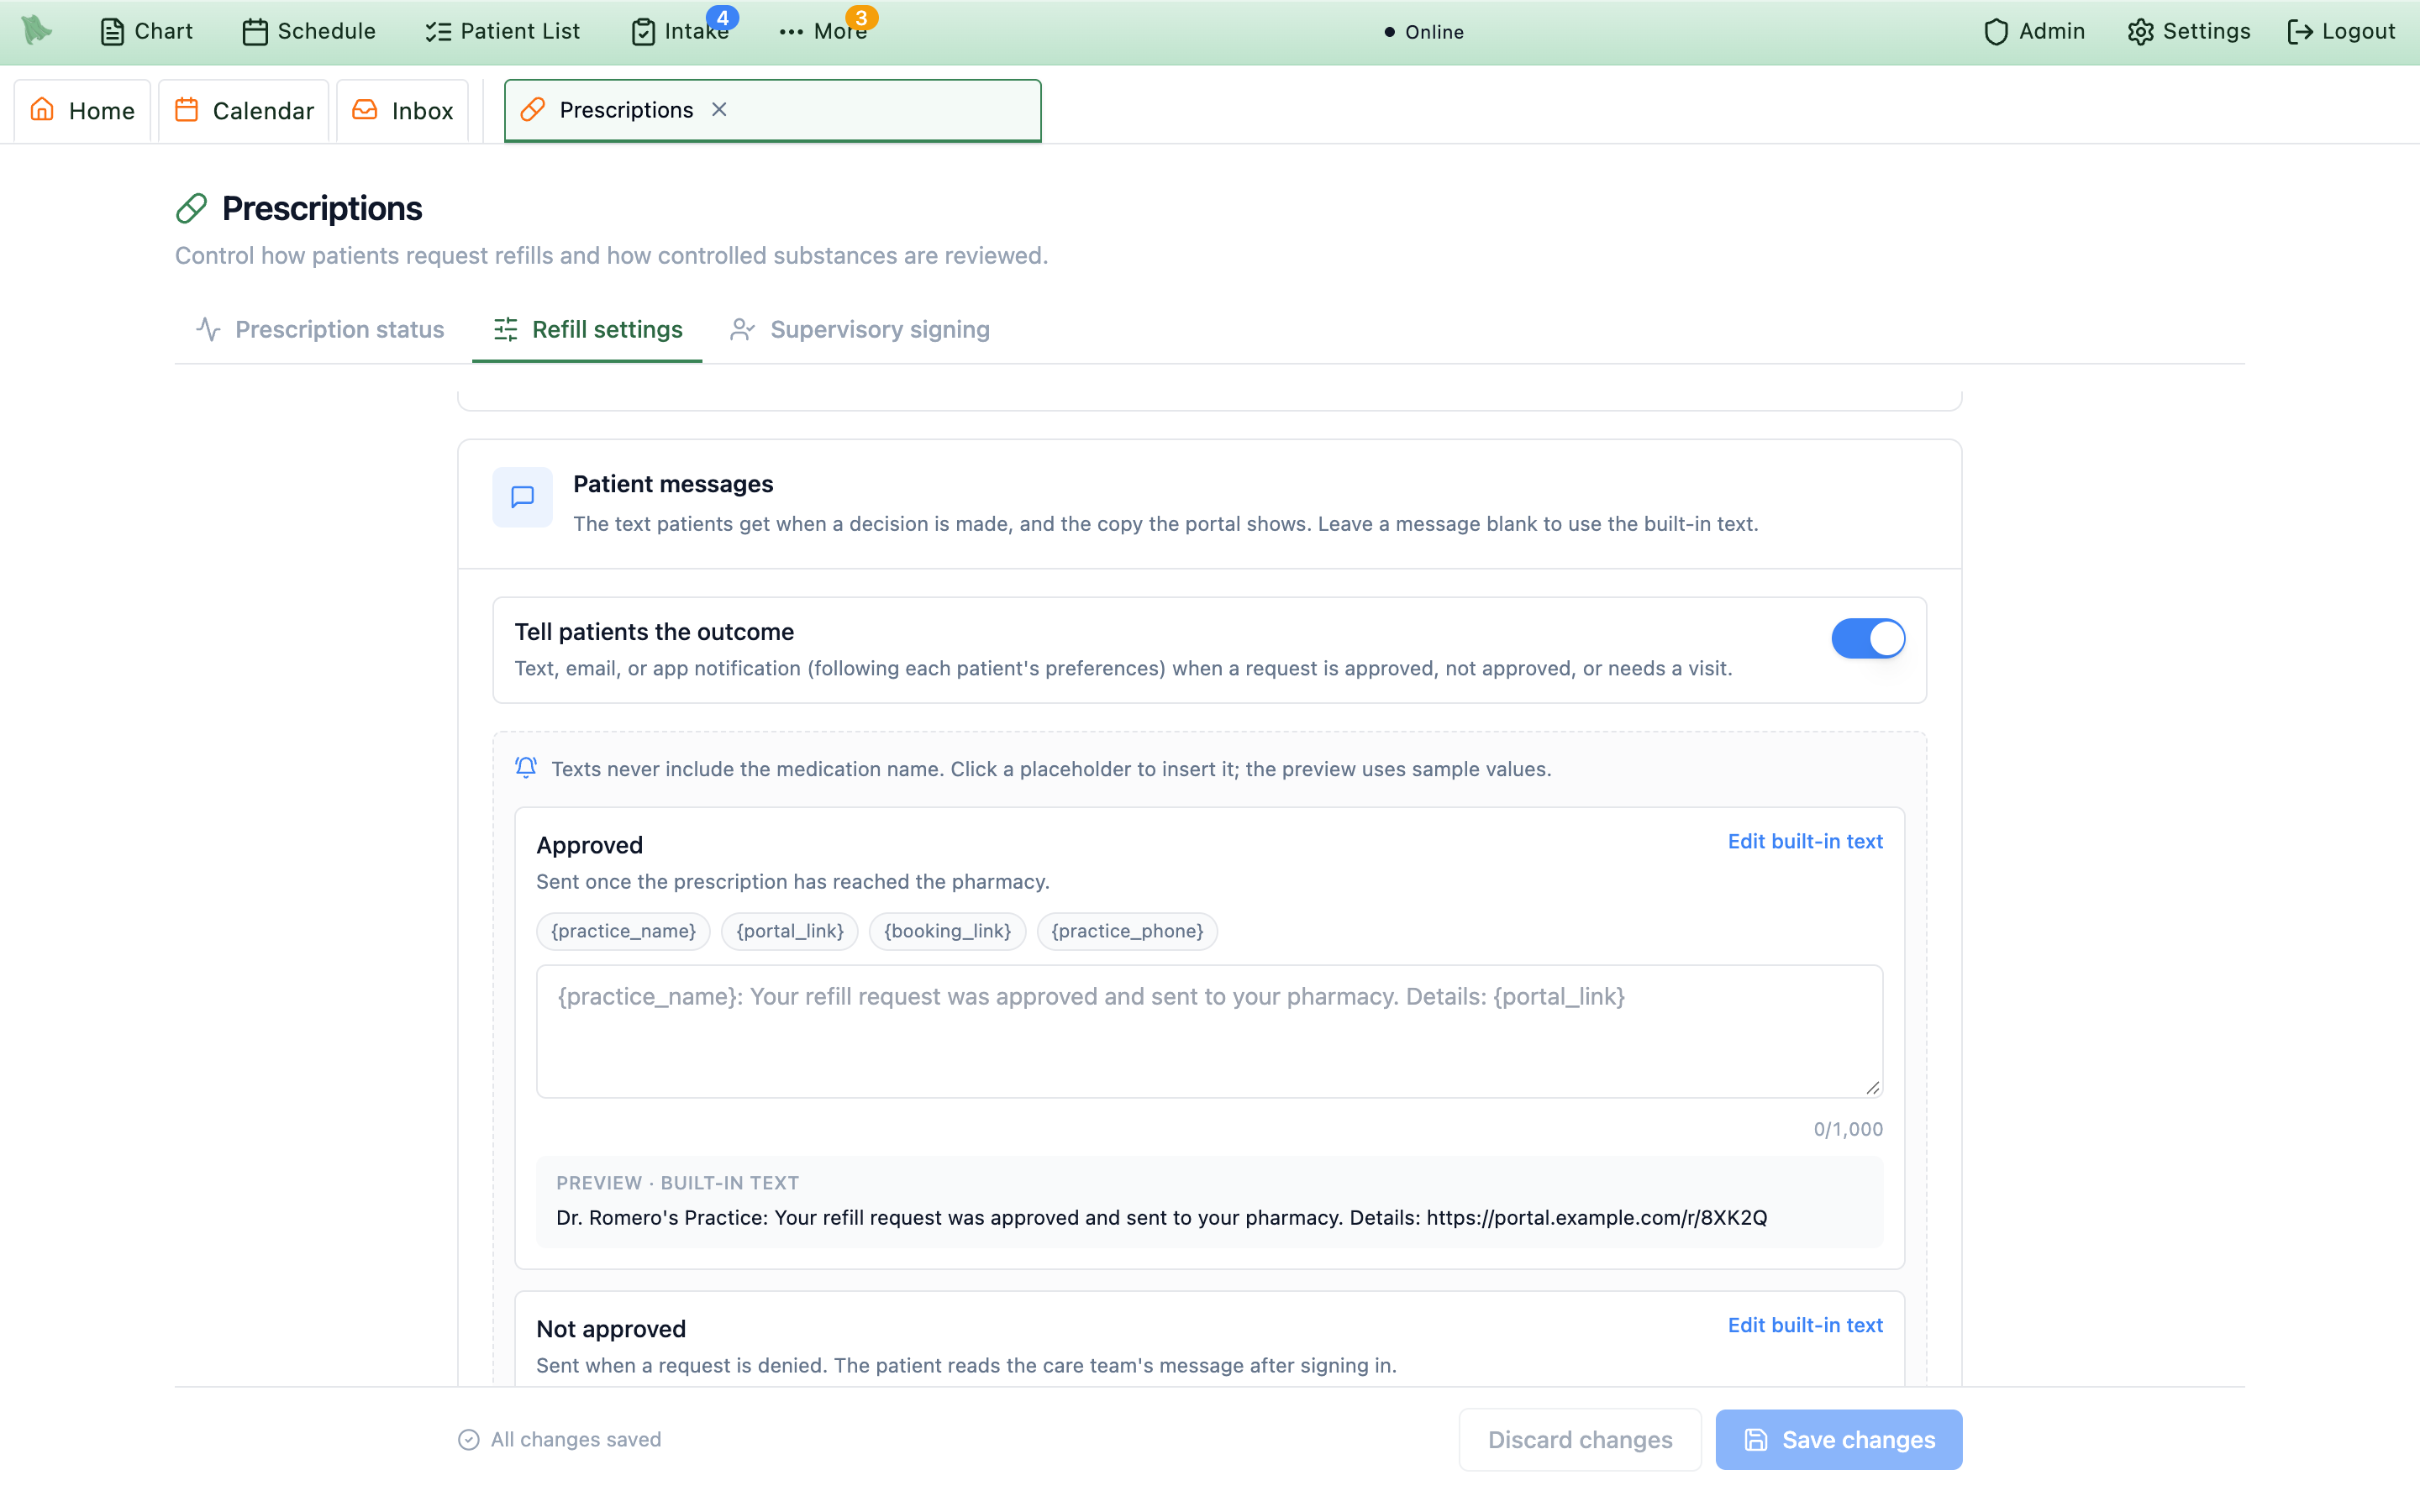Open the Prescription status tab
The image size is (2420, 1512).
(320, 329)
